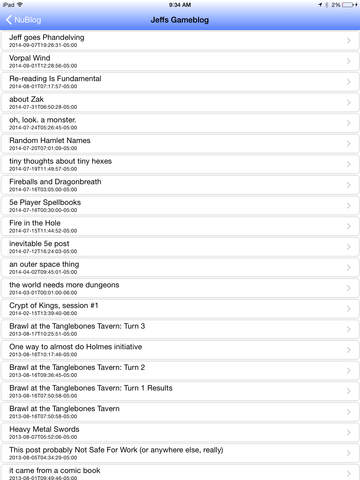
Task: Open the inevitable 5e post
Action: click(180, 247)
